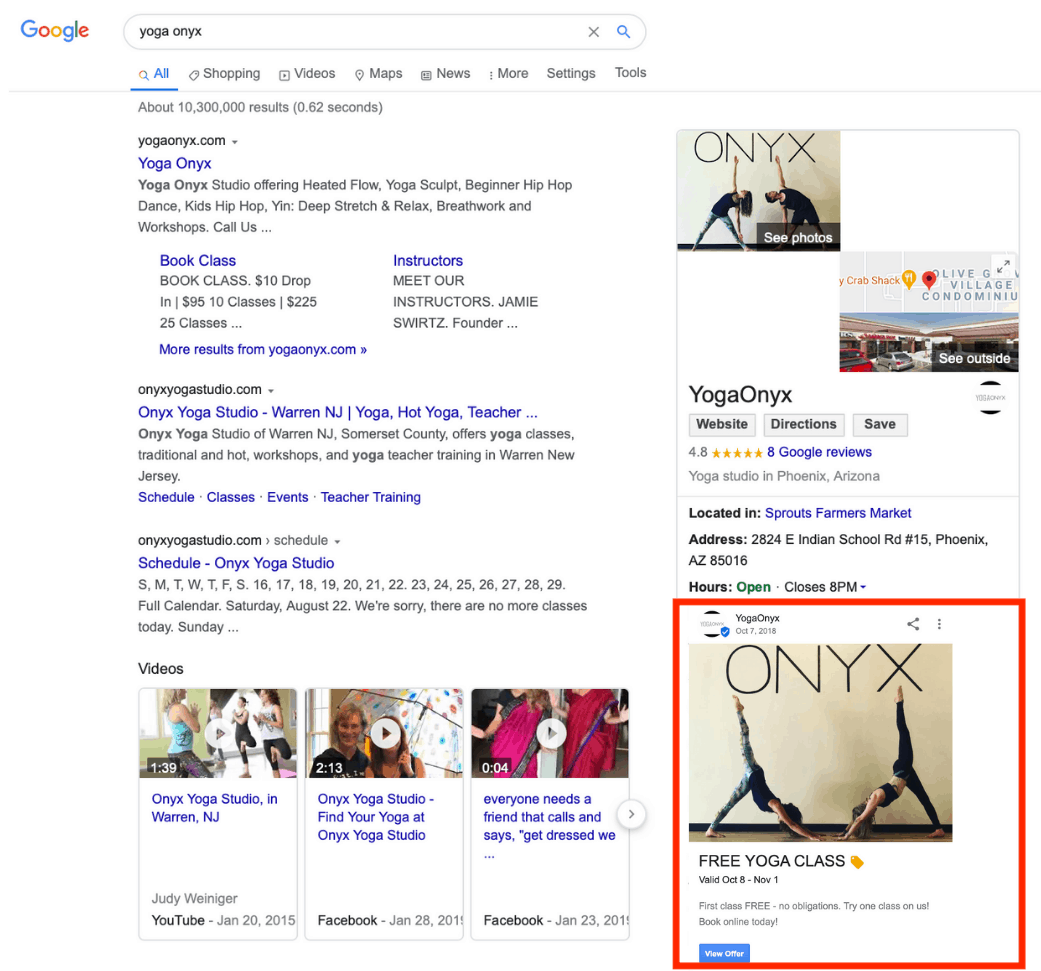Click the videos carousel next arrow
1041x971 pixels.
[x=631, y=814]
